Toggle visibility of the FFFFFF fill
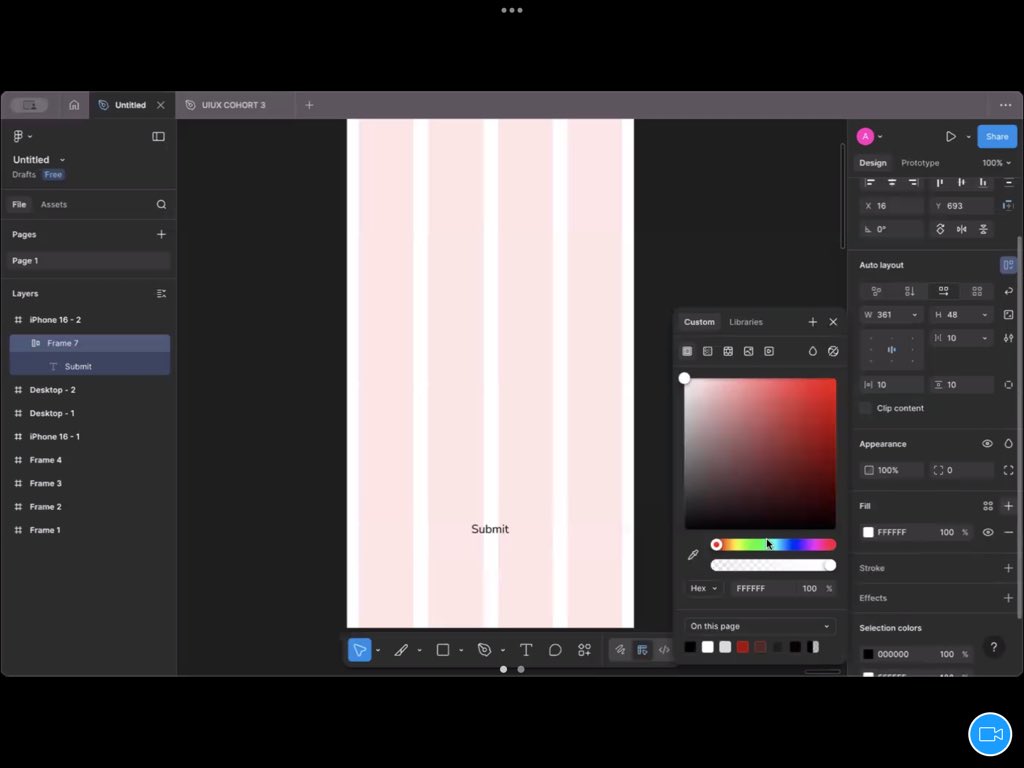This screenshot has width=1024, height=768. tap(988, 532)
